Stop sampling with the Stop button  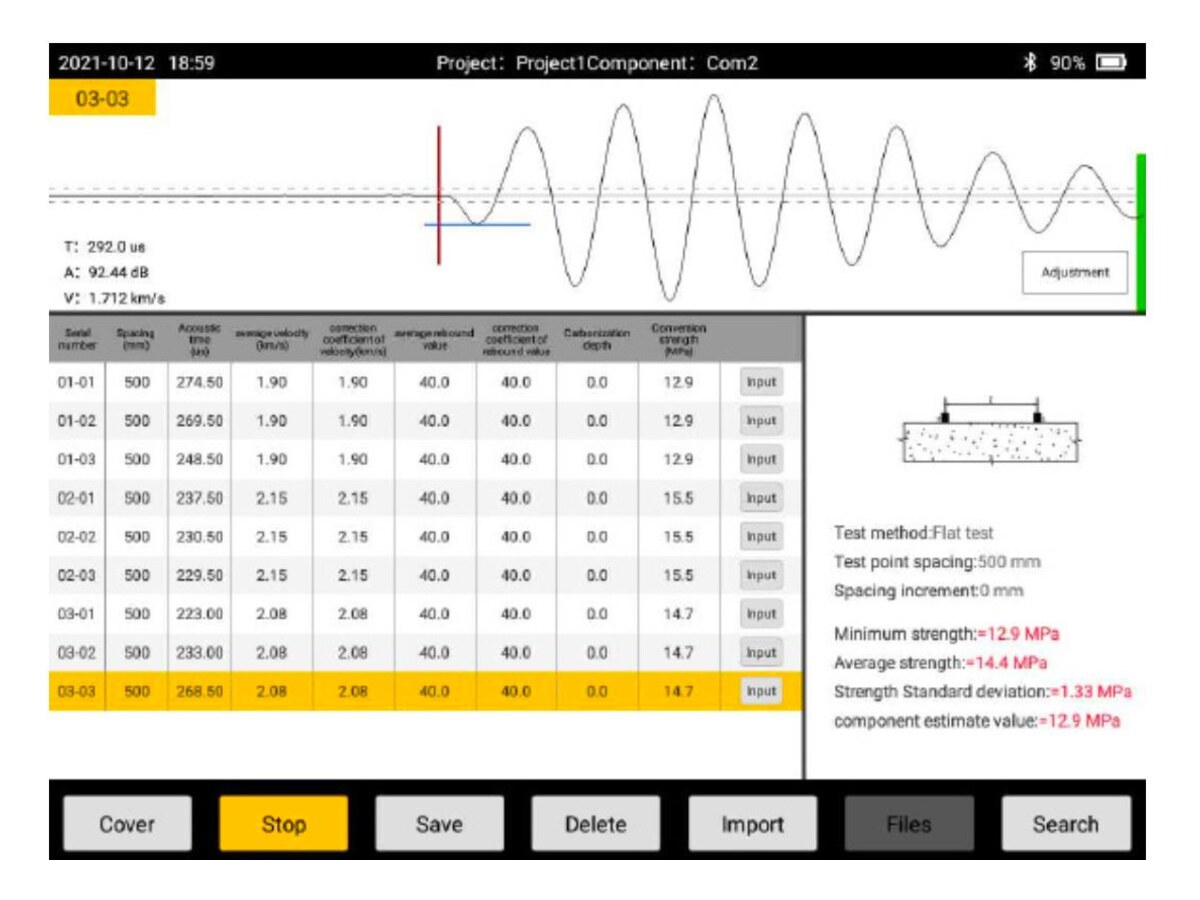(283, 824)
